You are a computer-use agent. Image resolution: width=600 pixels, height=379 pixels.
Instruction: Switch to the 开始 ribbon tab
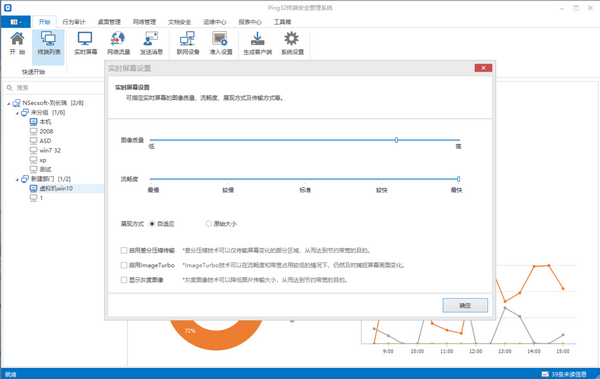[44, 22]
